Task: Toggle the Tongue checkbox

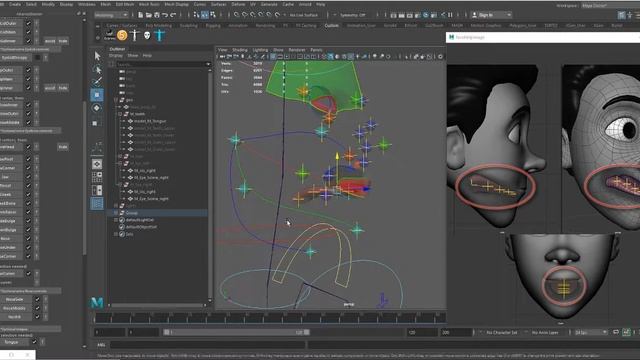Action: (34, 342)
